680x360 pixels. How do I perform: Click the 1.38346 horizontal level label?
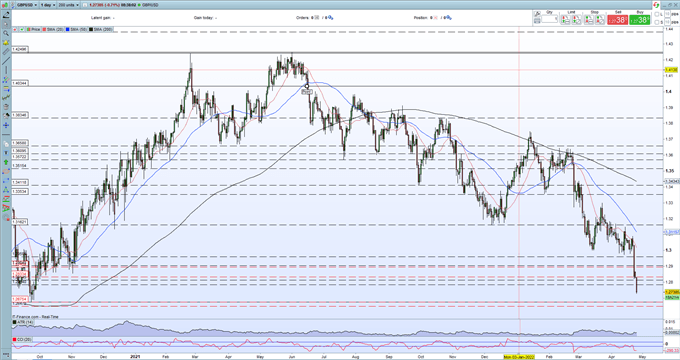tap(20, 115)
